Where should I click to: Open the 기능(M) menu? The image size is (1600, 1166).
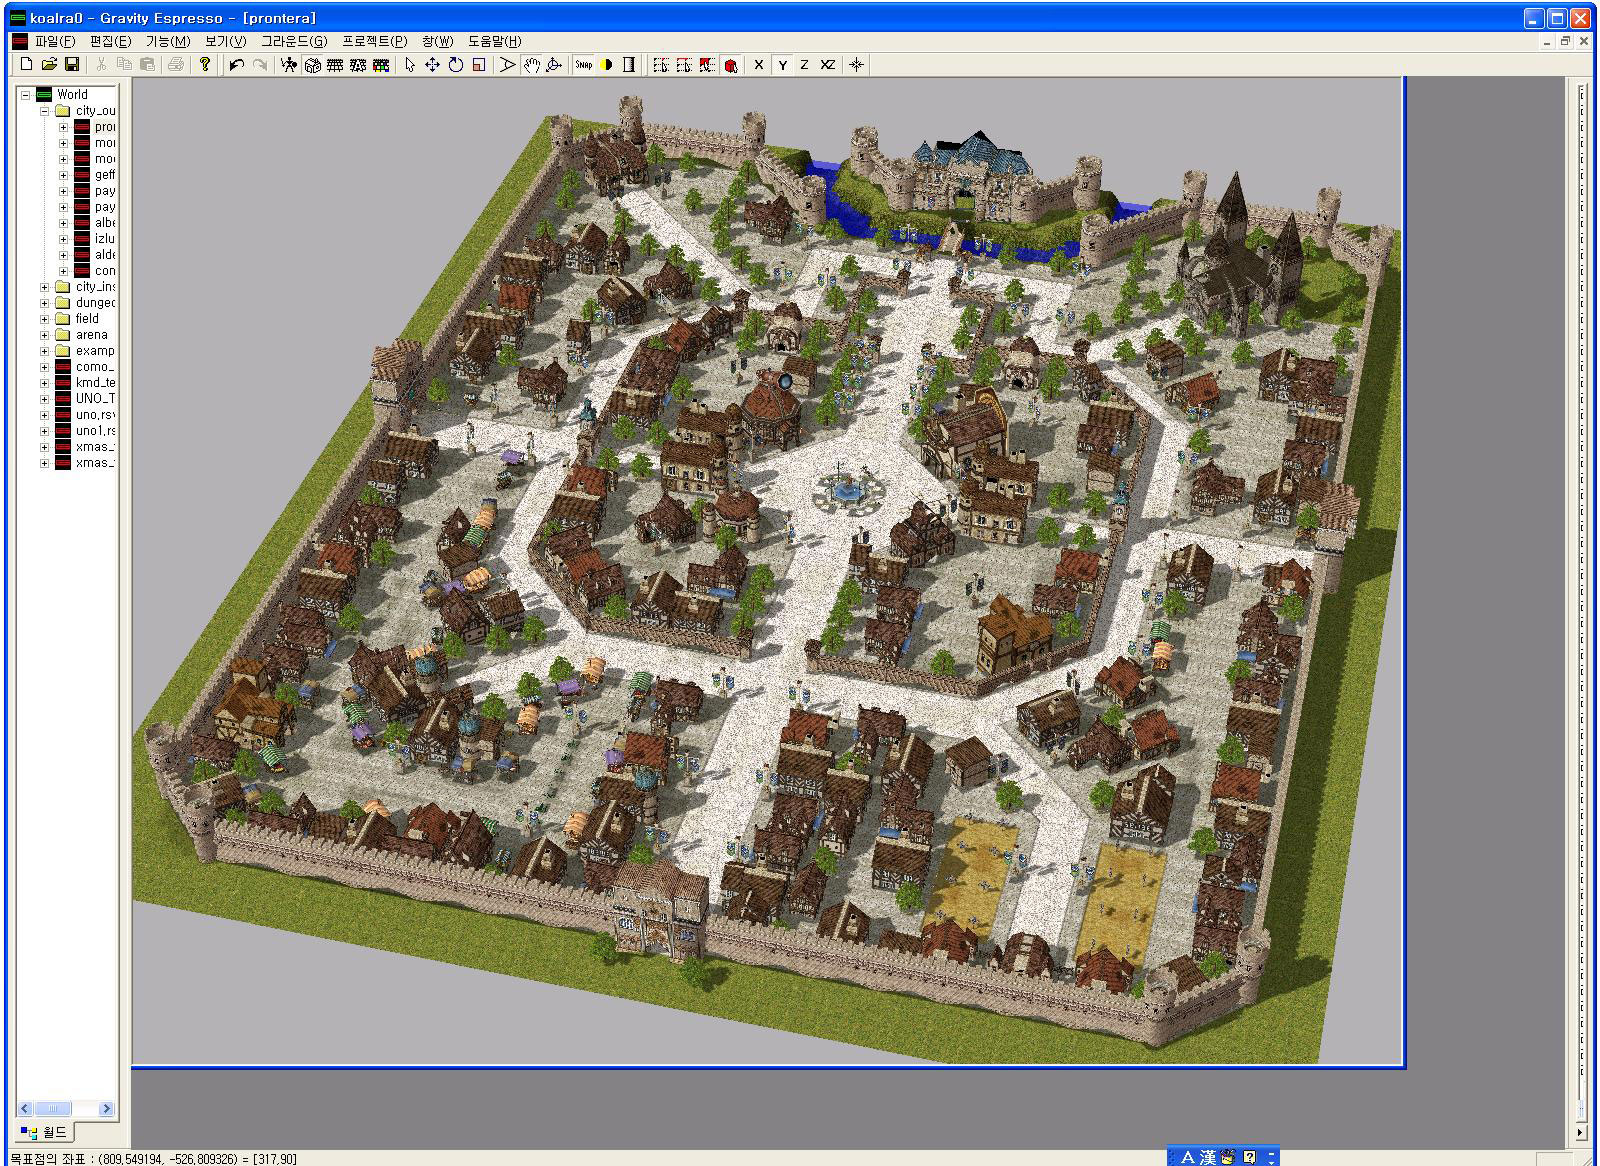point(168,41)
